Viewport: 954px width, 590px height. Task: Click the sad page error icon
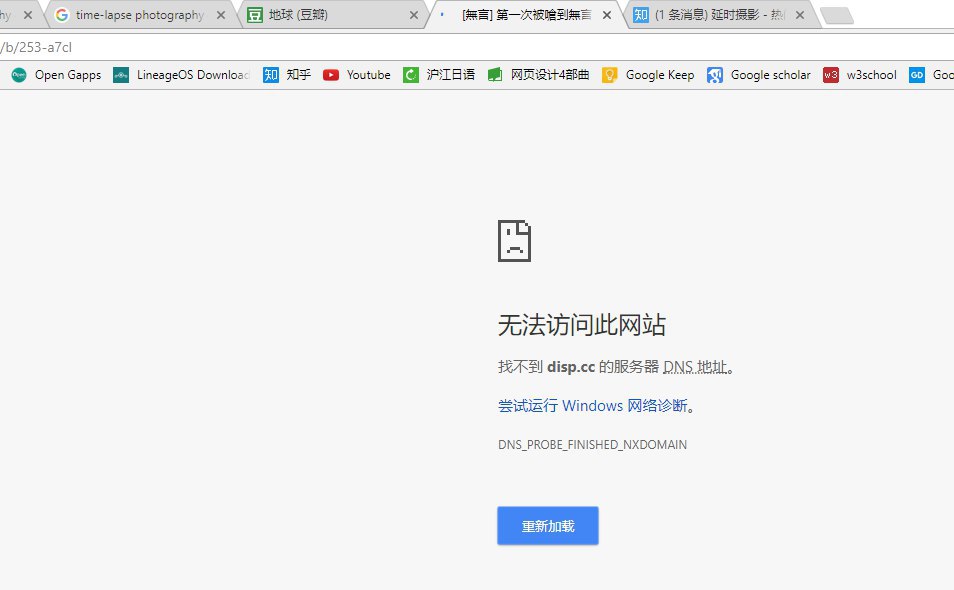tap(514, 241)
